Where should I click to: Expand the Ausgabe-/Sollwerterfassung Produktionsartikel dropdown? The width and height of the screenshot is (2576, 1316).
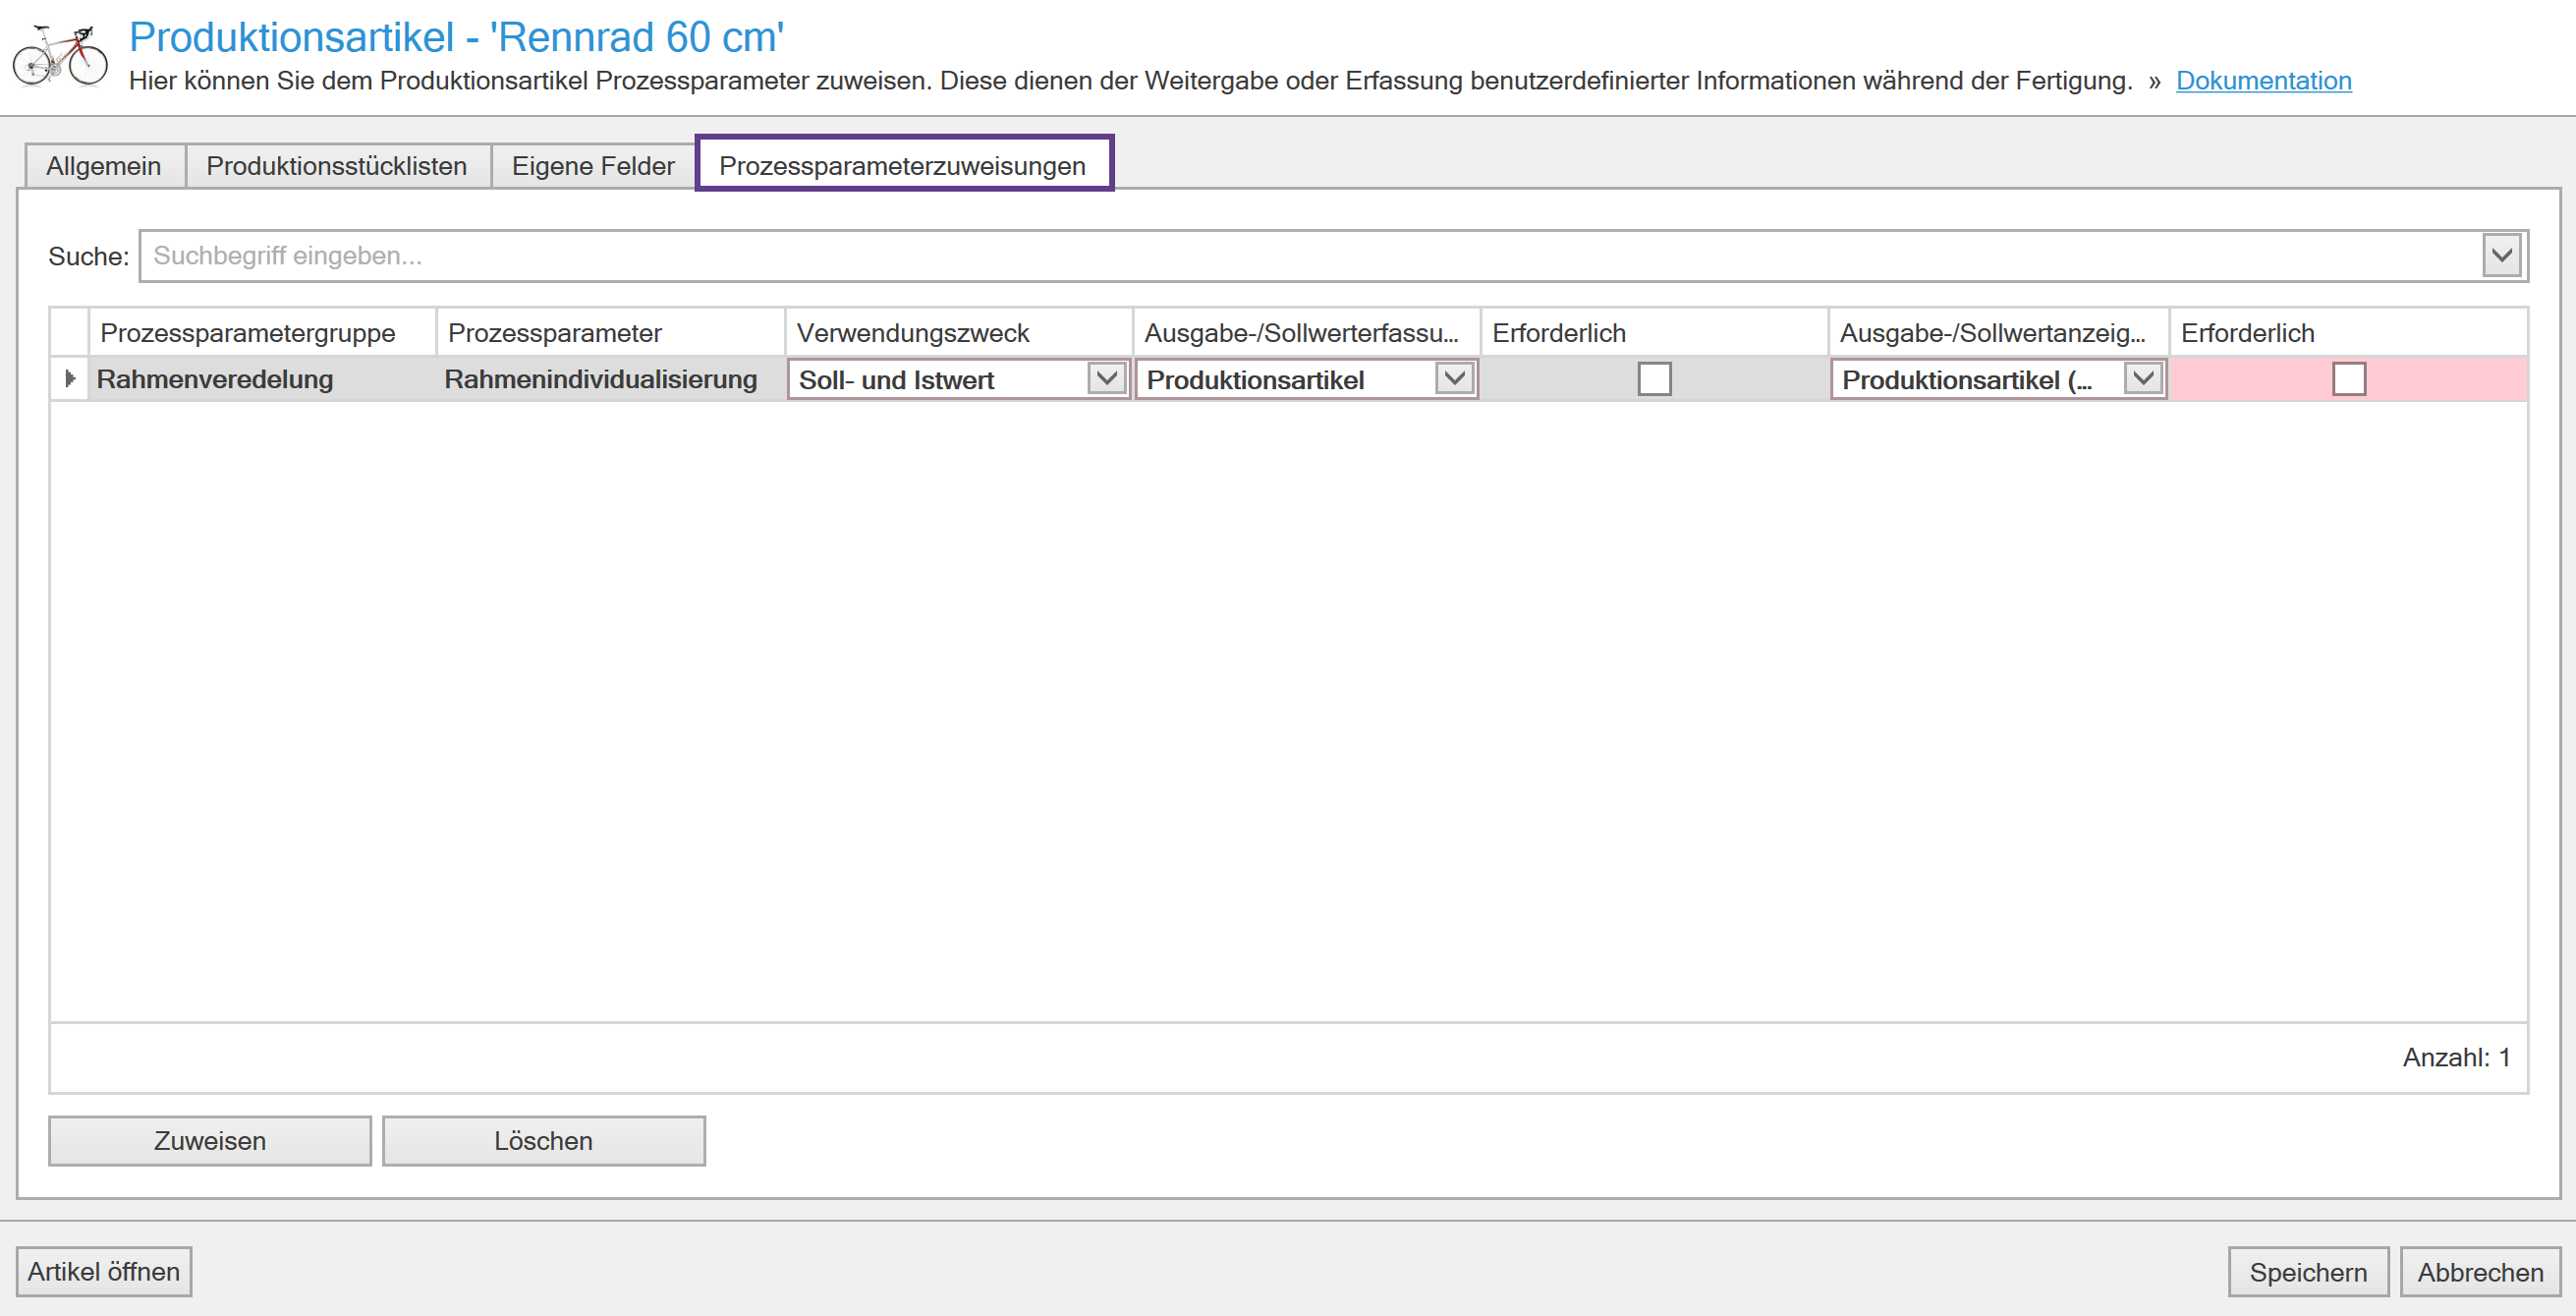point(1454,379)
